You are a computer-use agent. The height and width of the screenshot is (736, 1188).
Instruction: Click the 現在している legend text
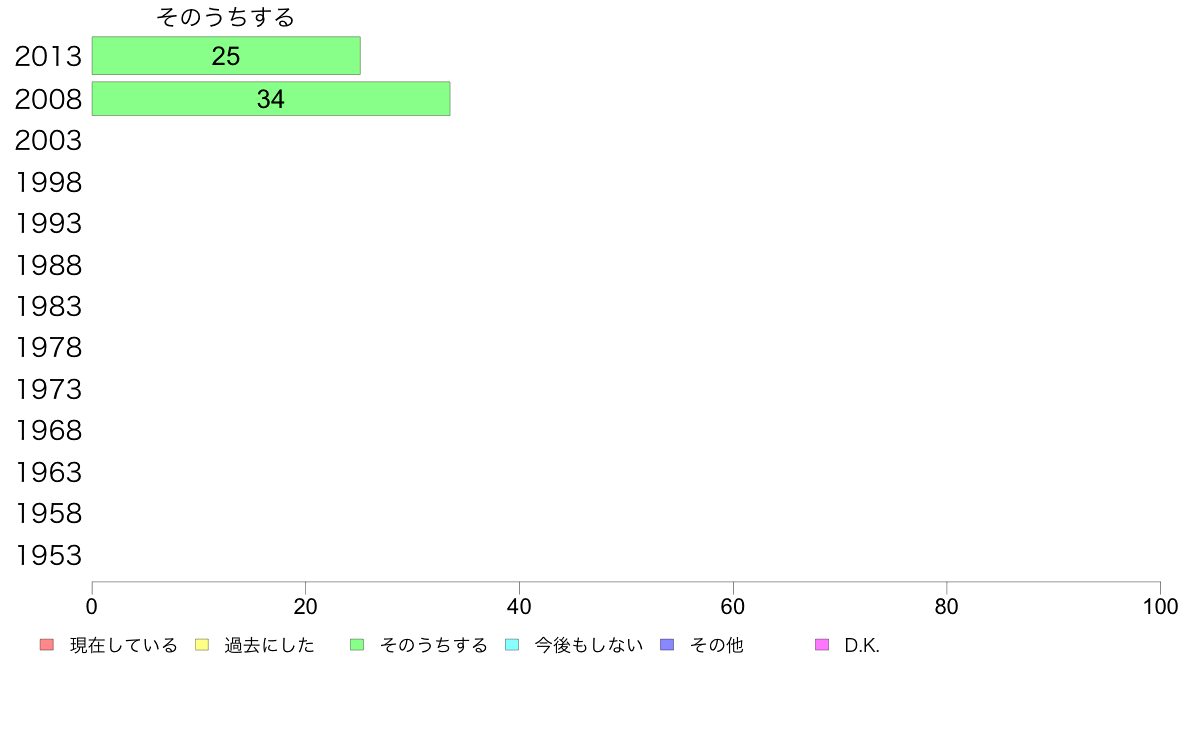click(123, 645)
